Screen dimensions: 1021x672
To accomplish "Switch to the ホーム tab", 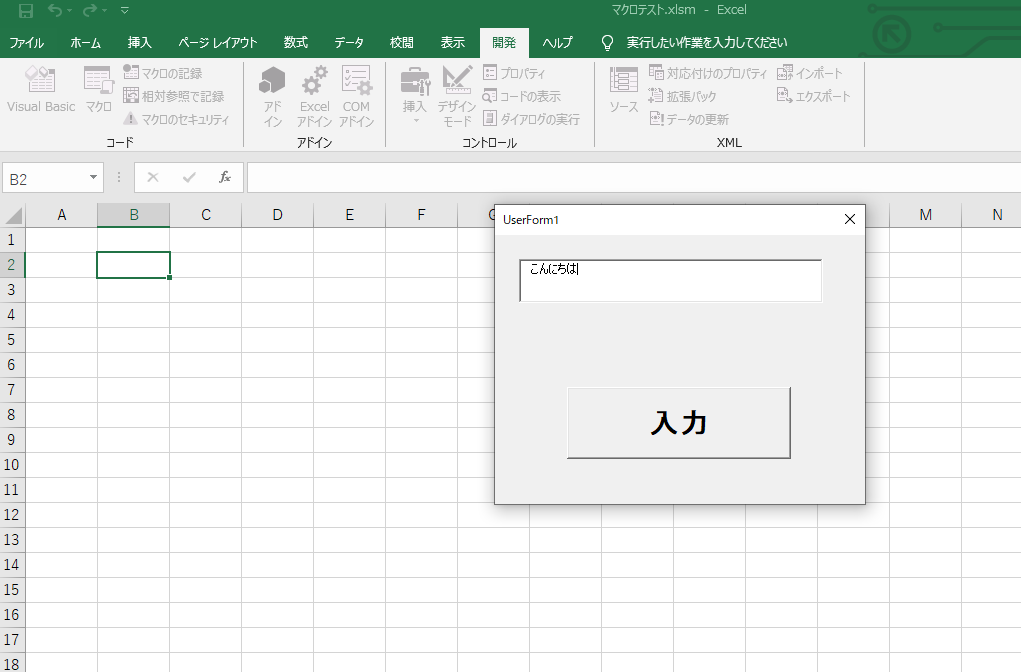I will (86, 42).
